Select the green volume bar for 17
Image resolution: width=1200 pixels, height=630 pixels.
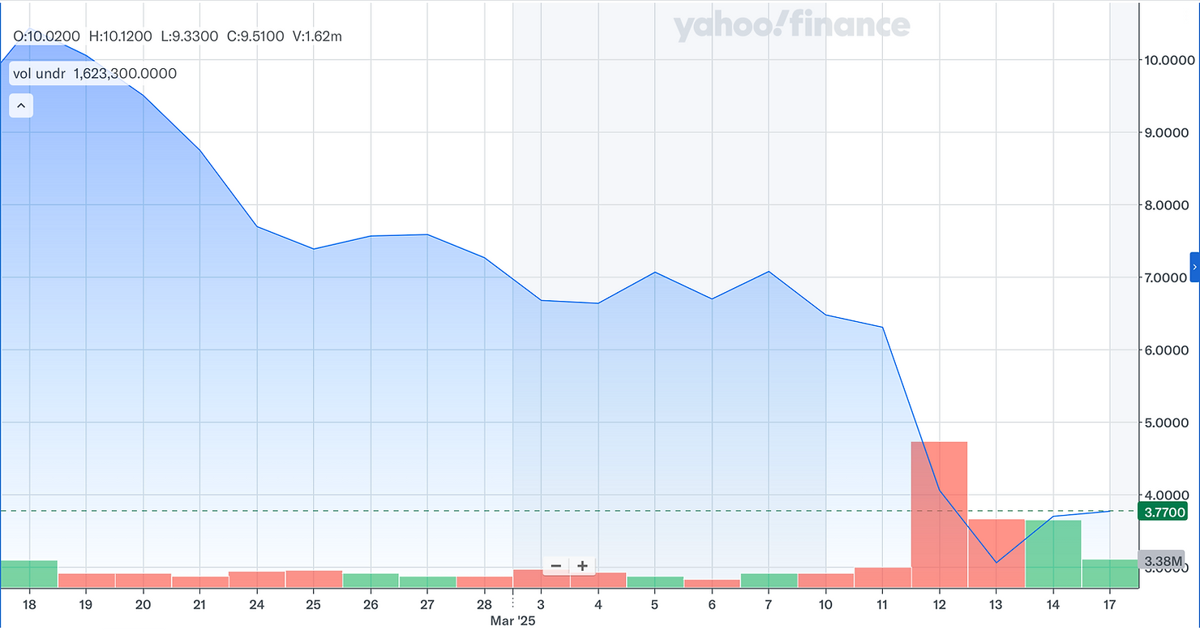coord(1110,573)
